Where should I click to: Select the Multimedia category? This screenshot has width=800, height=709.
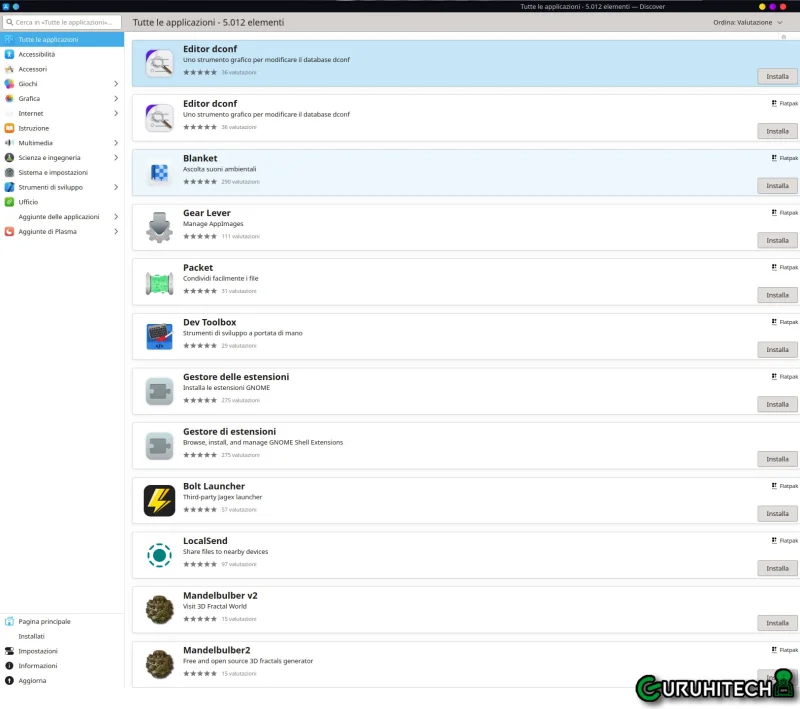click(36, 143)
